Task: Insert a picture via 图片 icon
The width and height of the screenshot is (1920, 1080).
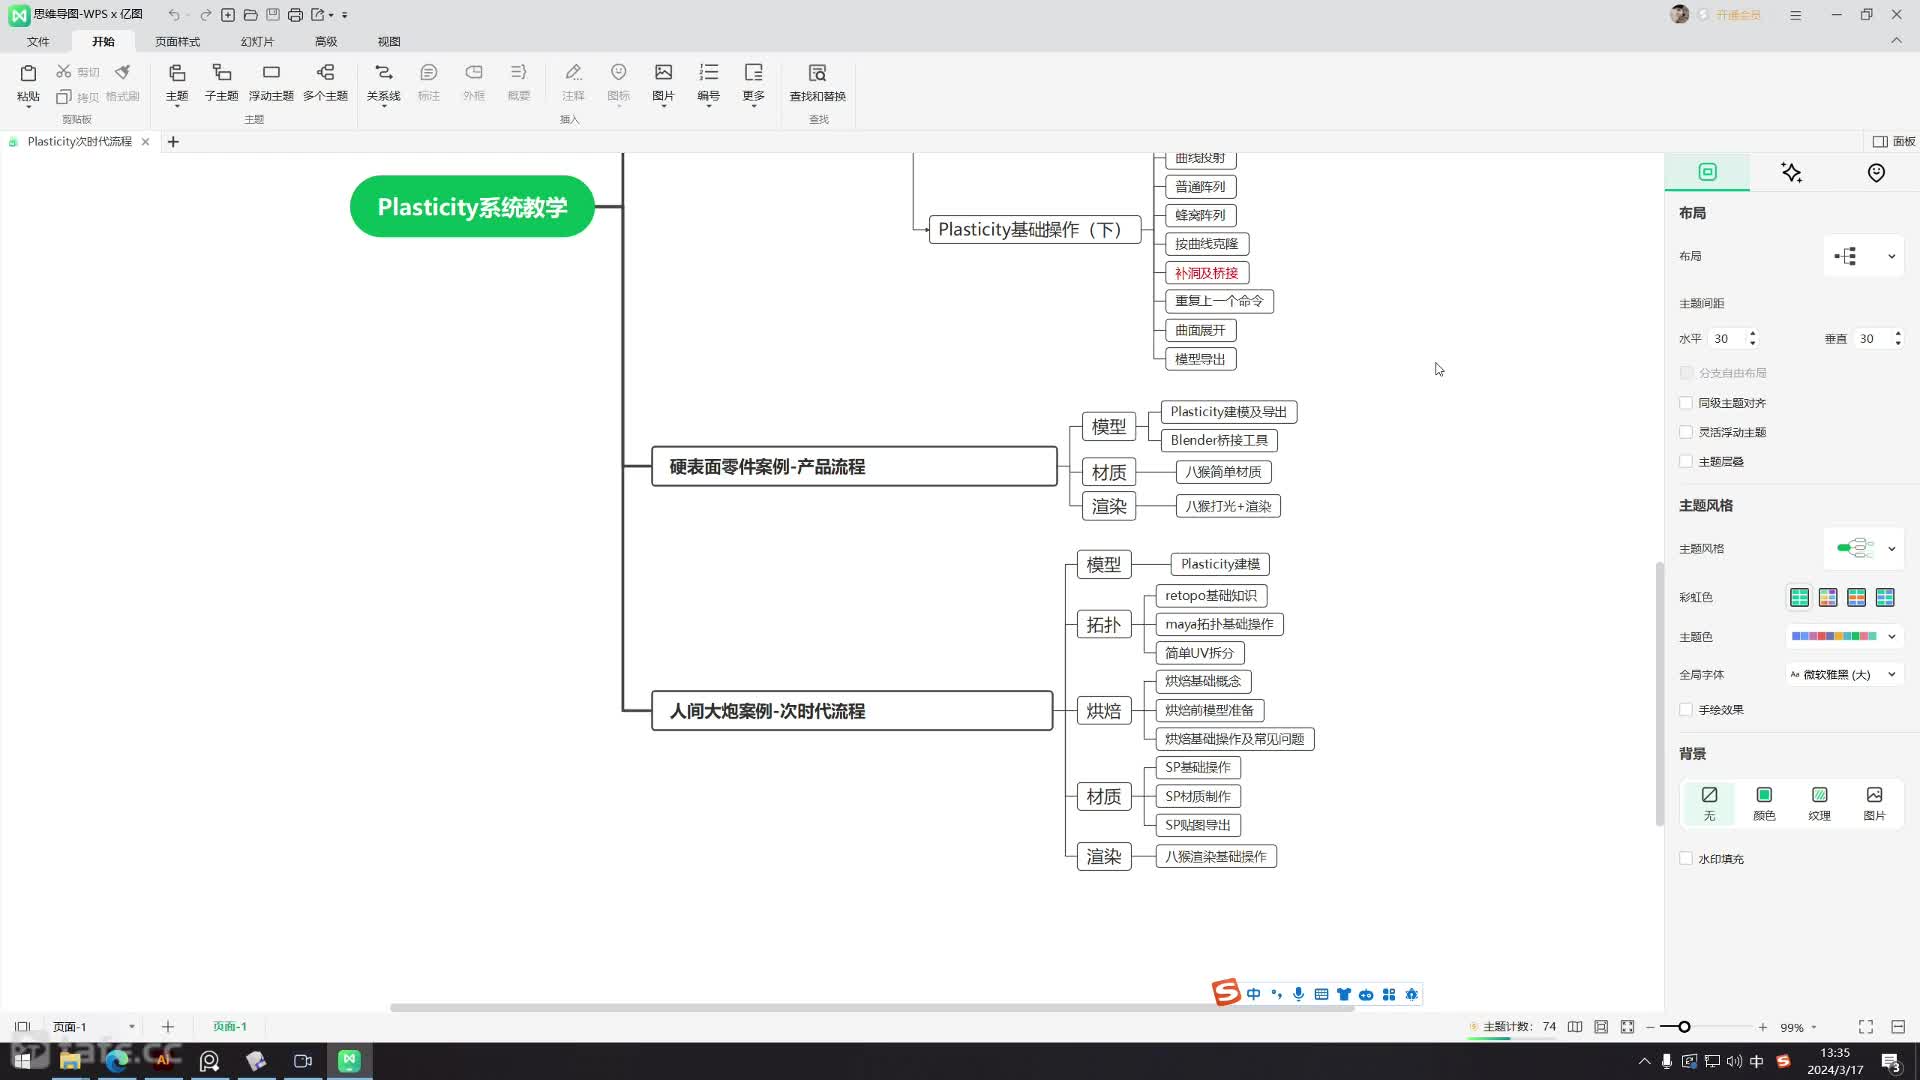Action: pos(663,73)
